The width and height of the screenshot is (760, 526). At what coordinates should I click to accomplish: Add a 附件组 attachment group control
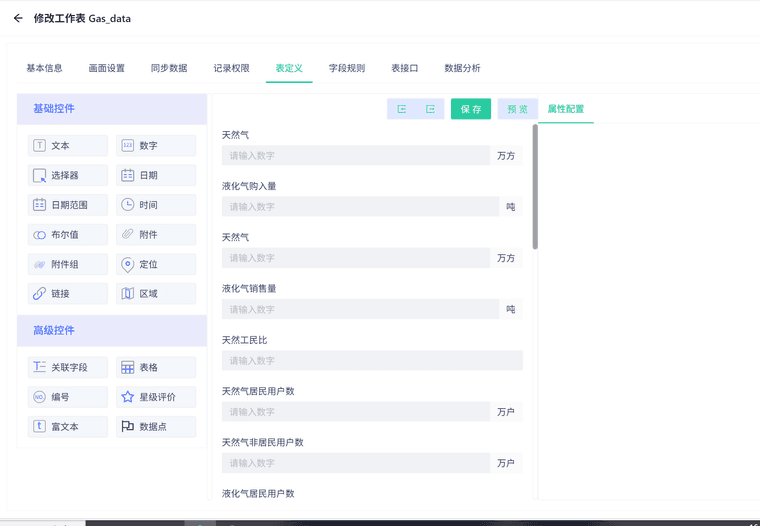tap(68, 264)
